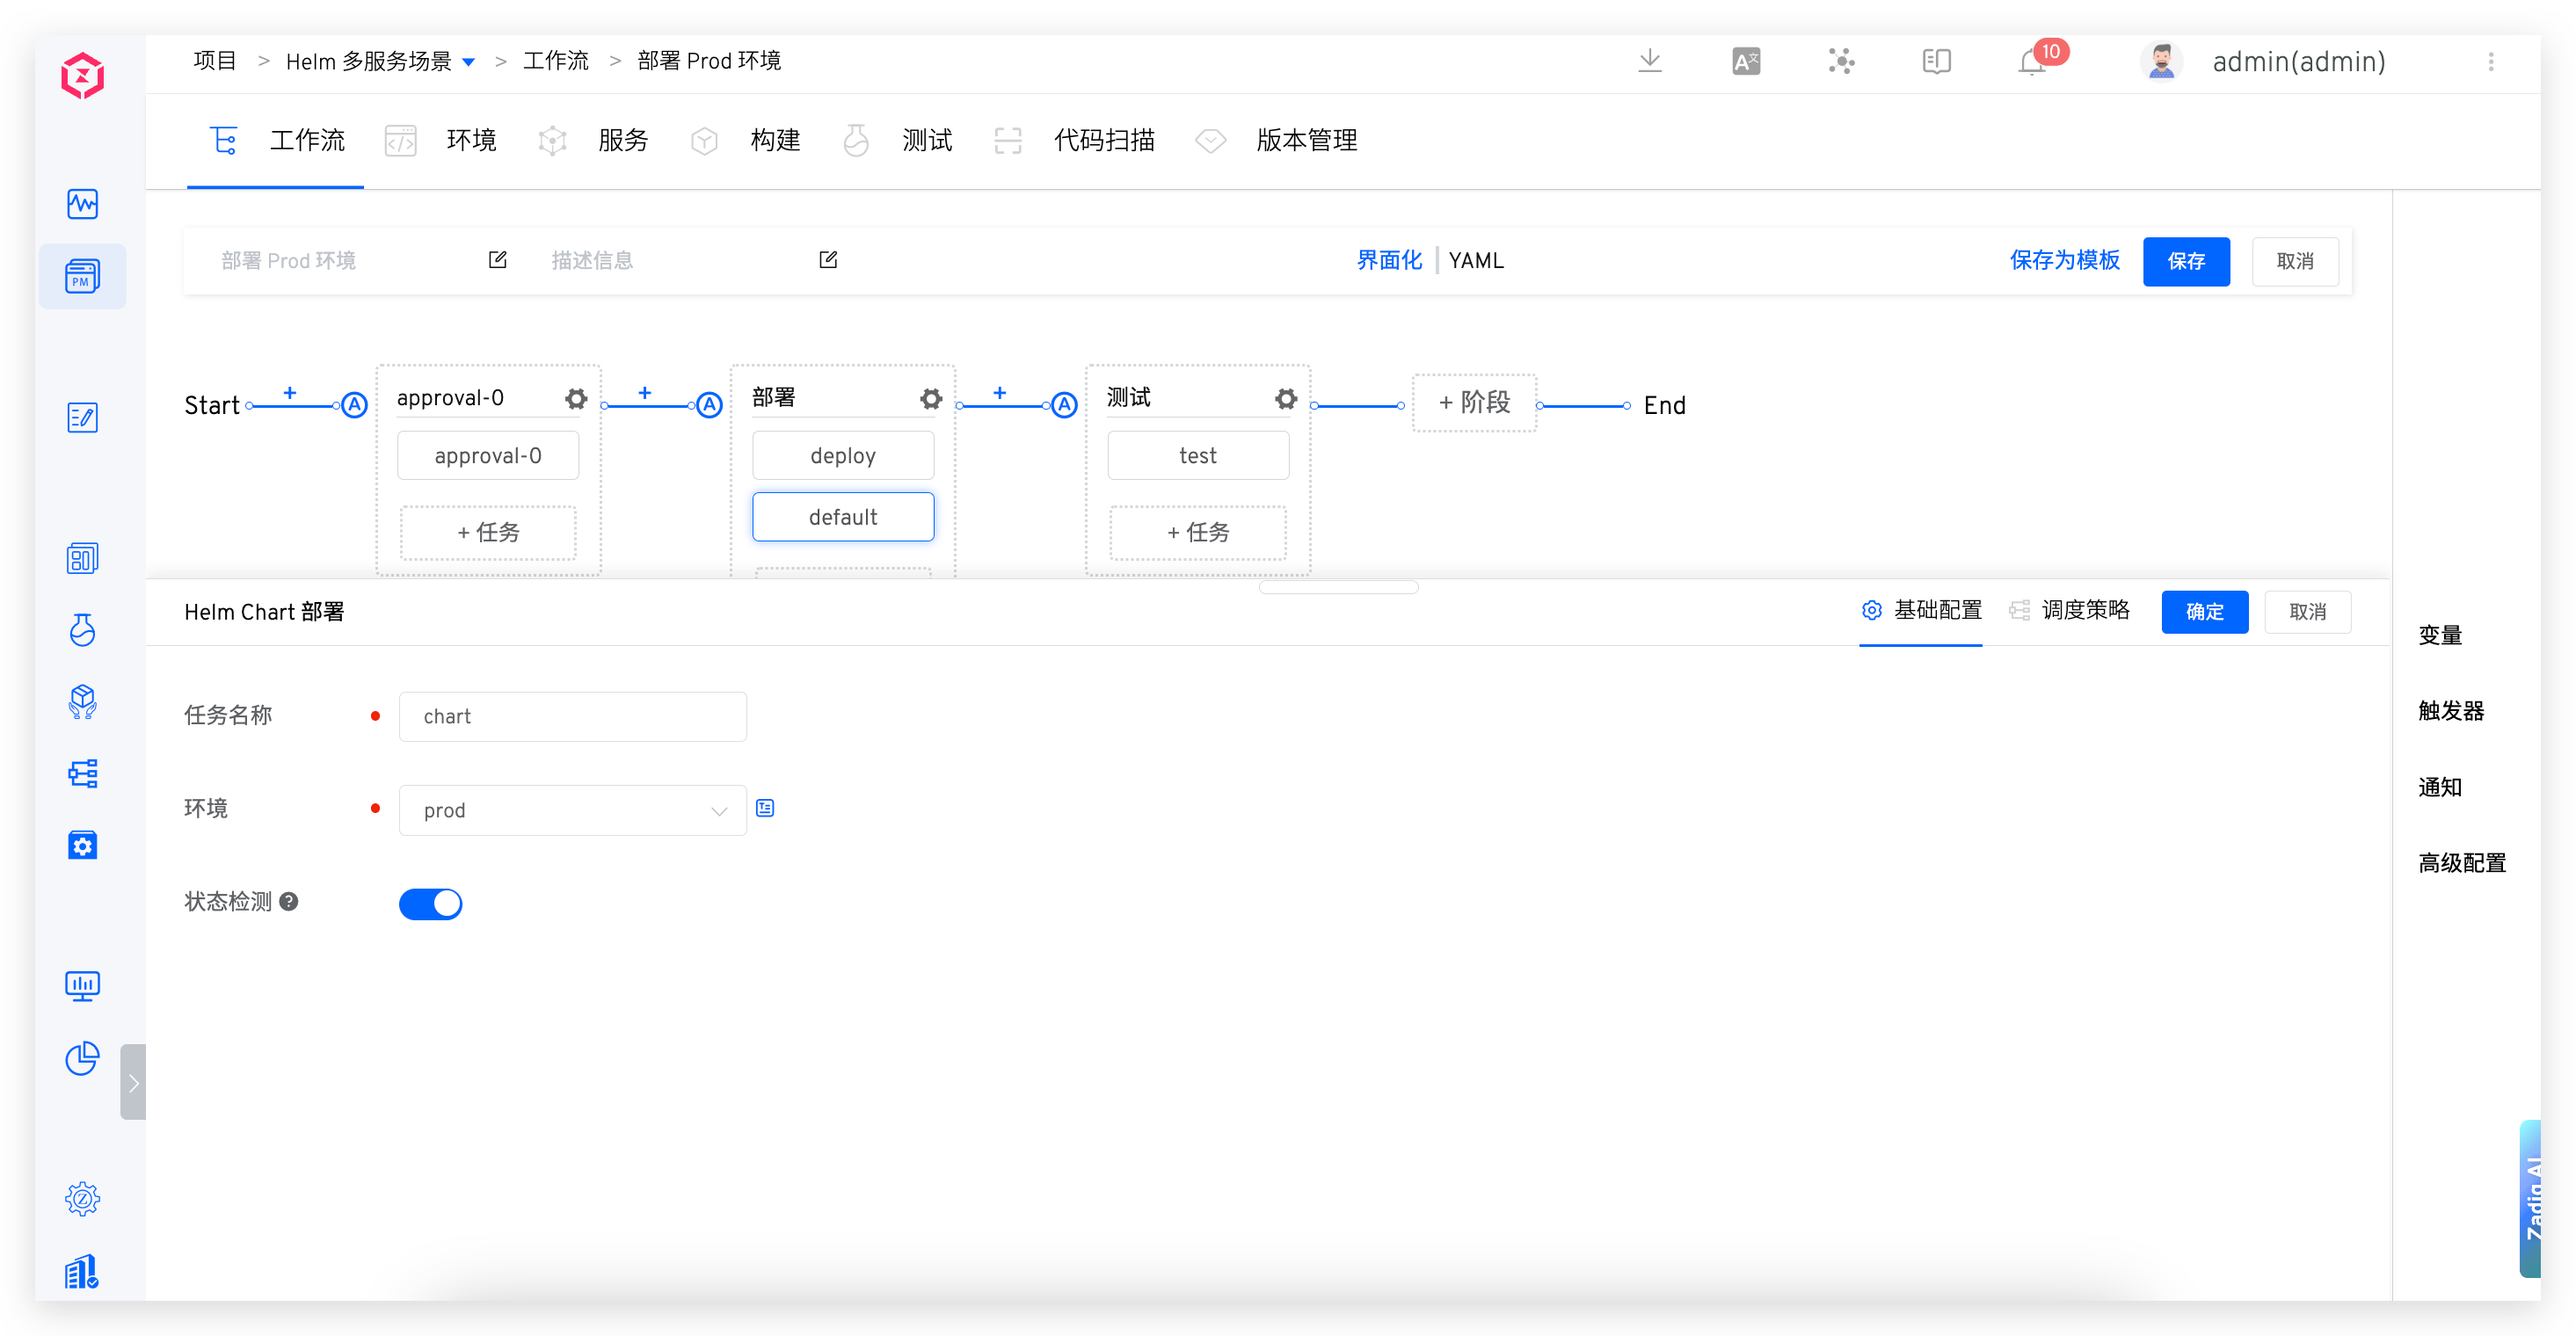The width and height of the screenshot is (2576, 1336).
Task: Click the blue 确定 button
Action: [x=2204, y=611]
